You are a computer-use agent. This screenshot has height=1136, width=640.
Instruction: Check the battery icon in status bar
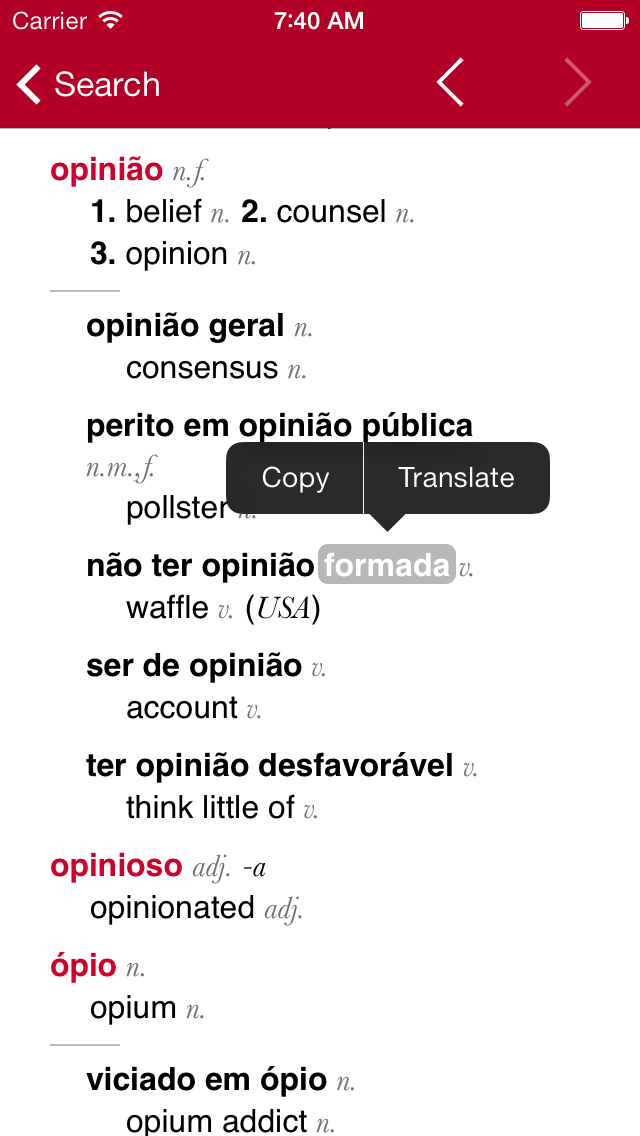[603, 21]
